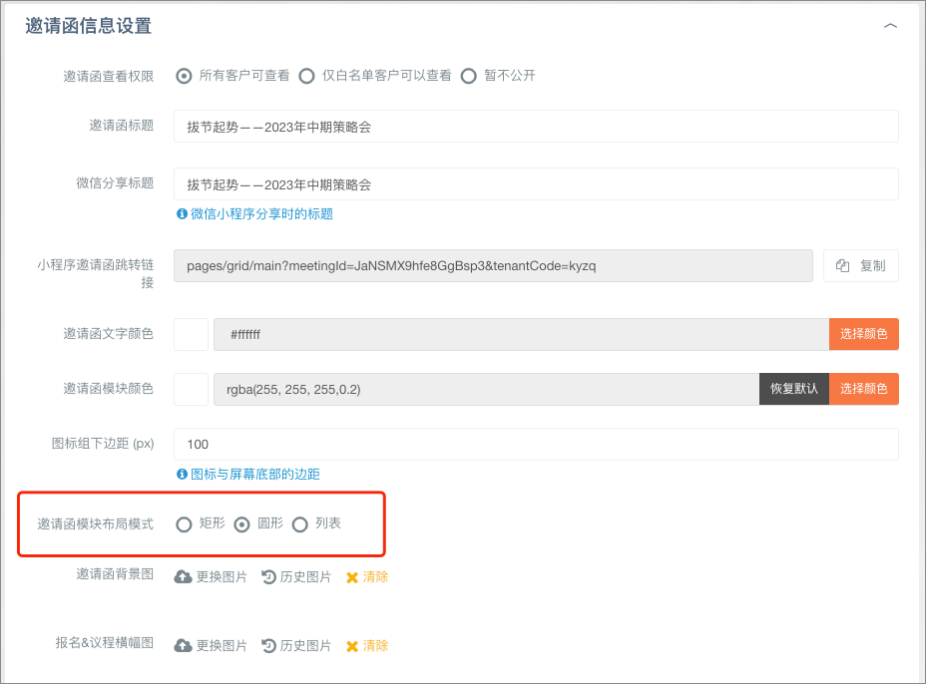Image resolution: width=926 pixels, height=684 pixels.
Task: Click the 小程序邀请函跳转链接 field
Action: tap(492, 266)
